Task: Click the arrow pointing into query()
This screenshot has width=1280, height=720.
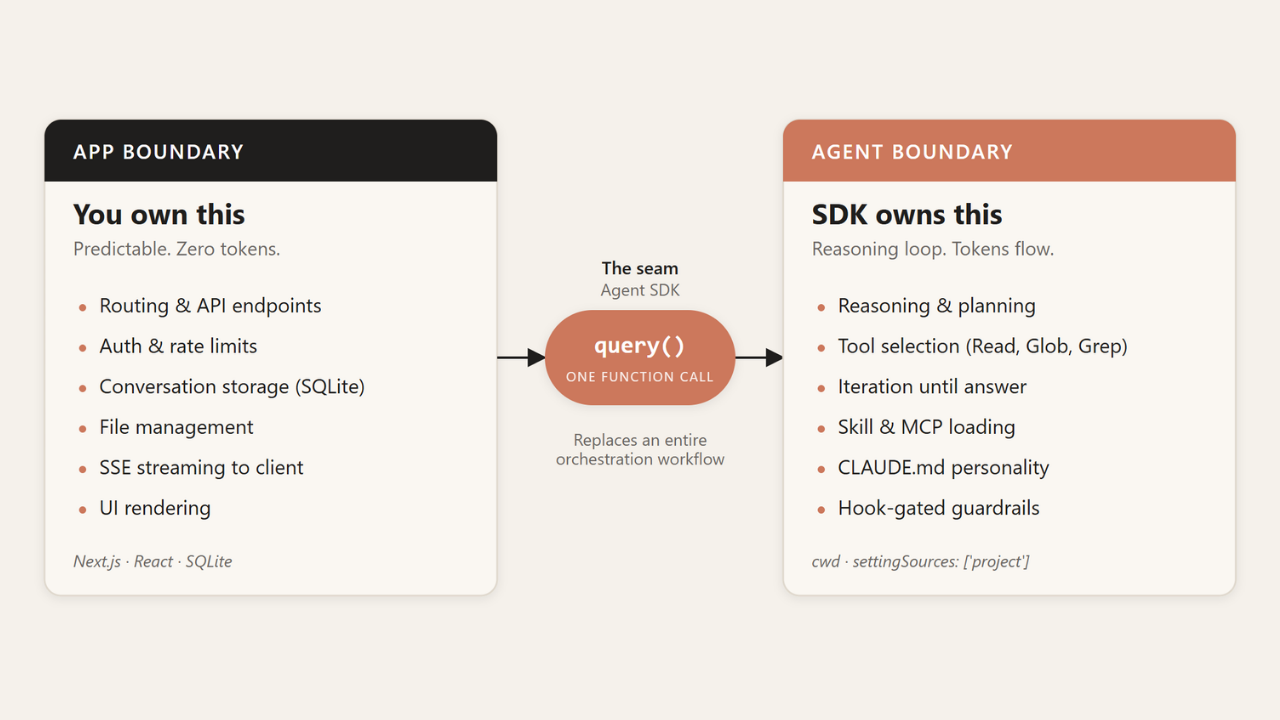Action: [521, 357]
